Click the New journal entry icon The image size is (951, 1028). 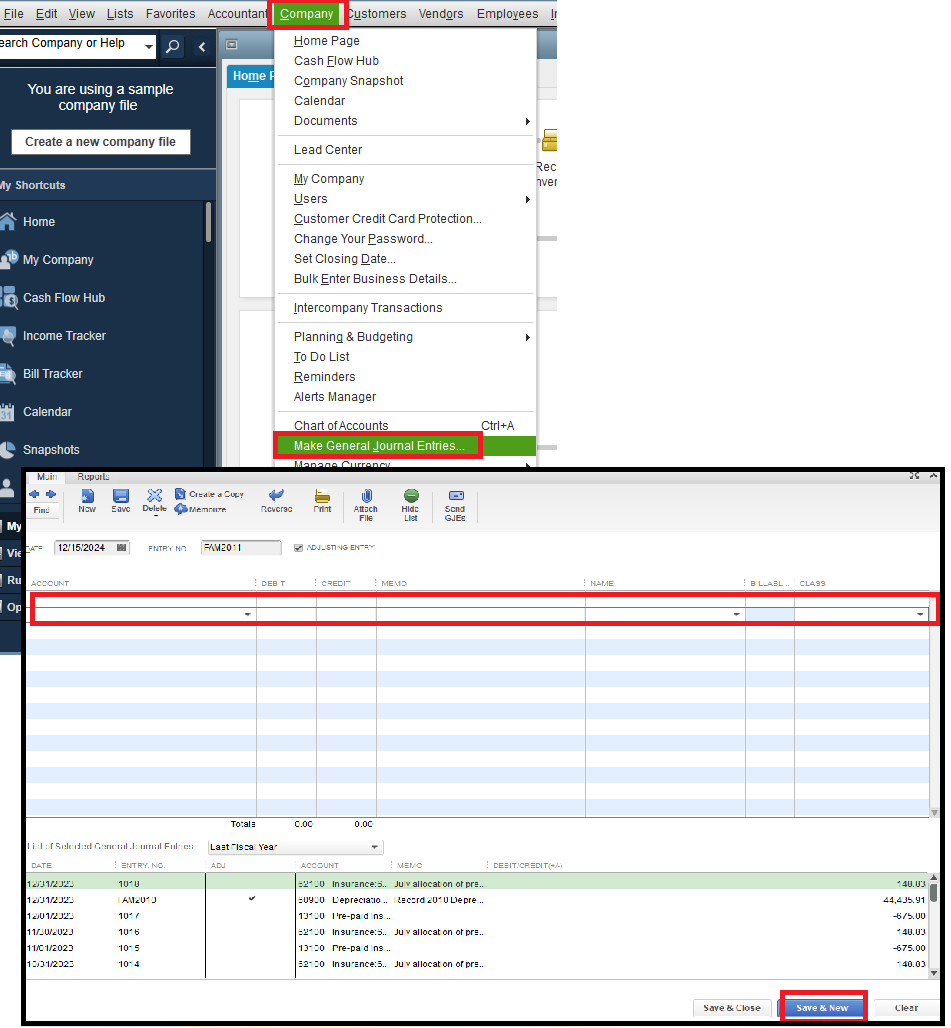point(87,496)
